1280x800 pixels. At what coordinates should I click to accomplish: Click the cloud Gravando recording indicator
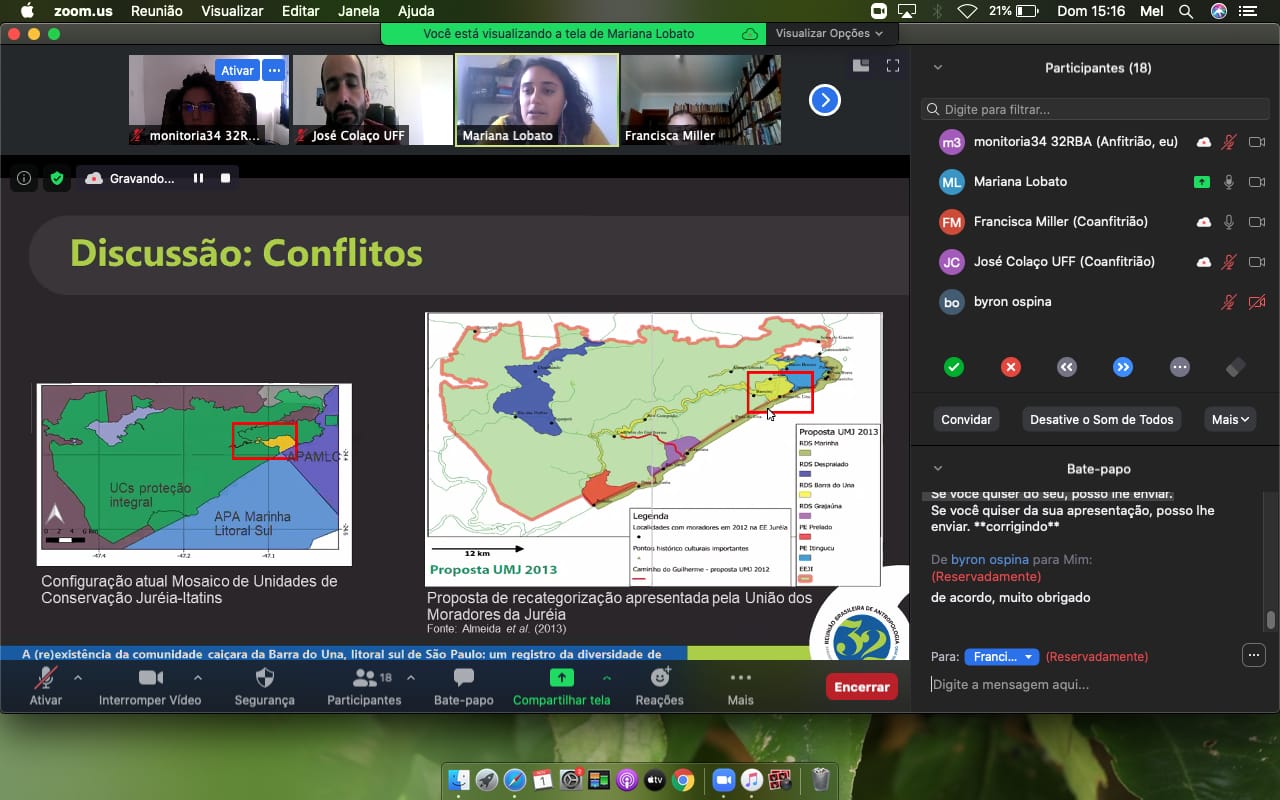point(129,178)
